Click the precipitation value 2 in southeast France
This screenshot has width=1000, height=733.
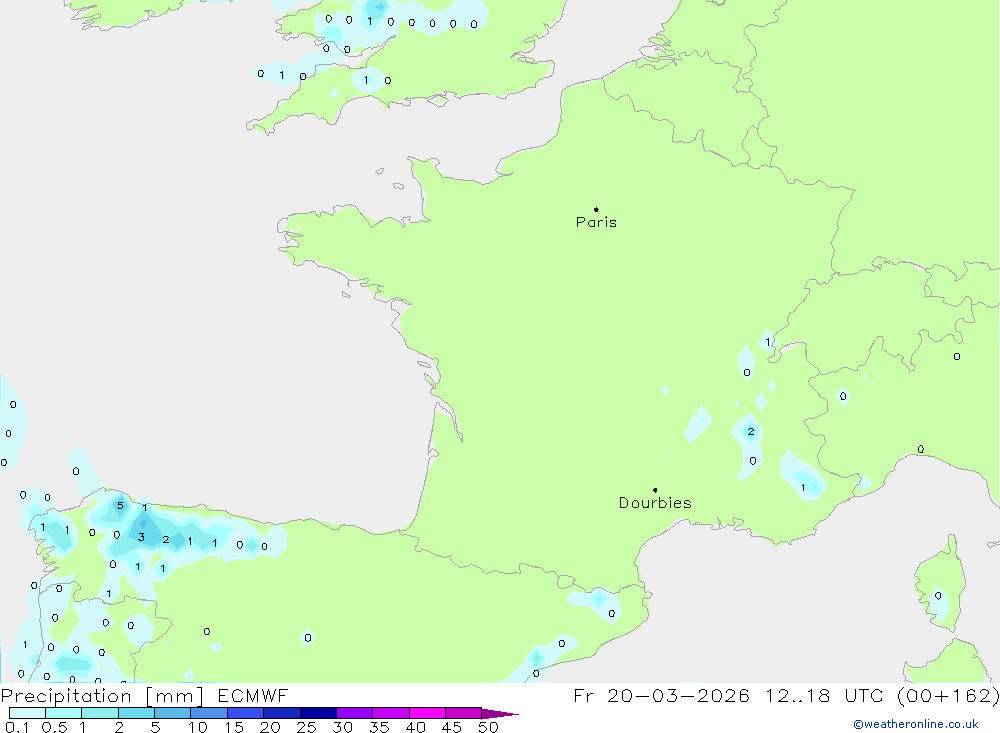click(x=751, y=432)
